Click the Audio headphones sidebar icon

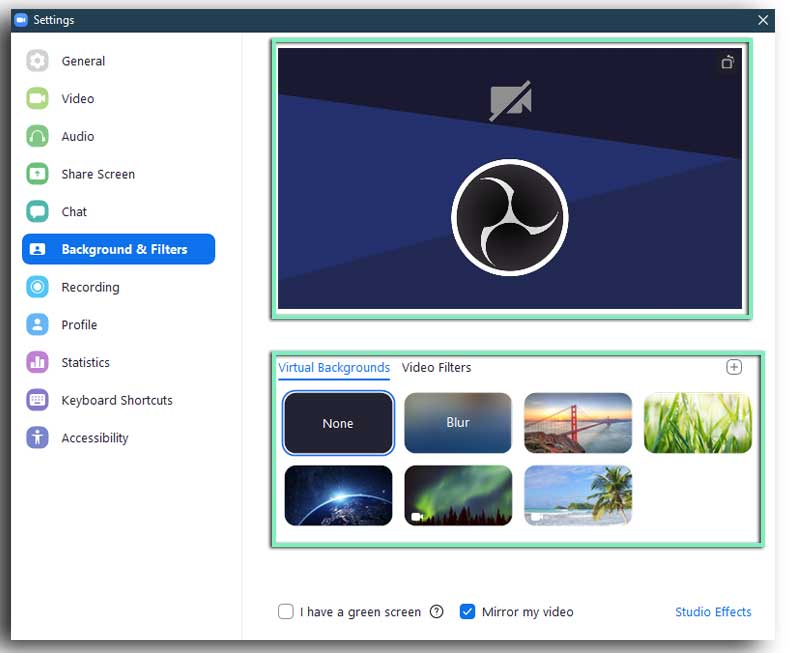[x=37, y=136]
